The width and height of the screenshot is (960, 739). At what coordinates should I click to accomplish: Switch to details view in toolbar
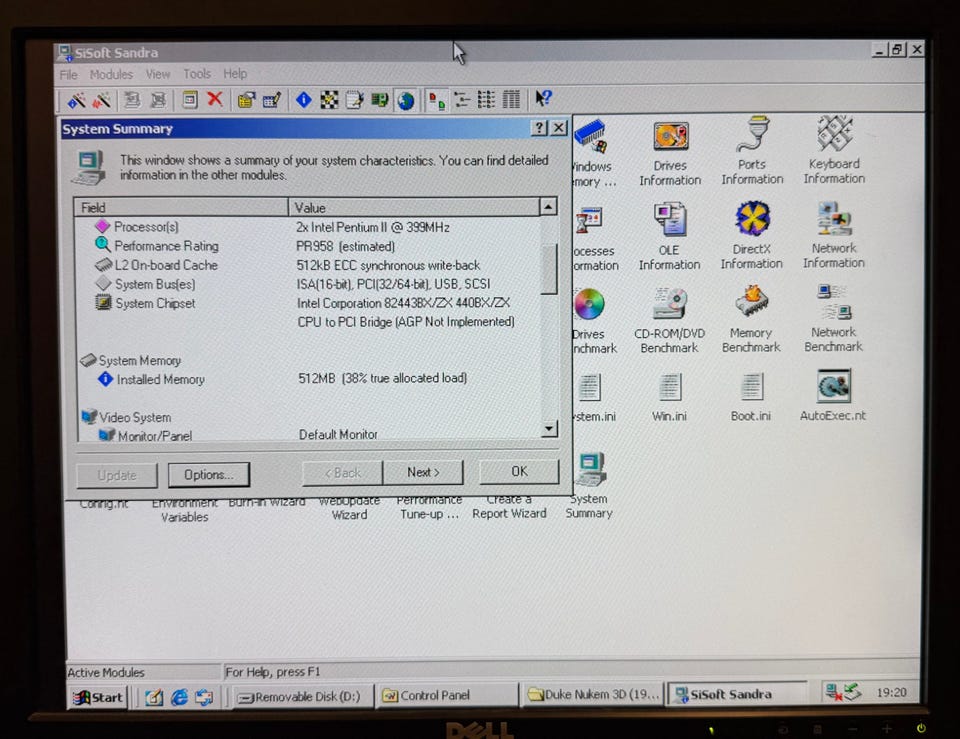coord(511,99)
